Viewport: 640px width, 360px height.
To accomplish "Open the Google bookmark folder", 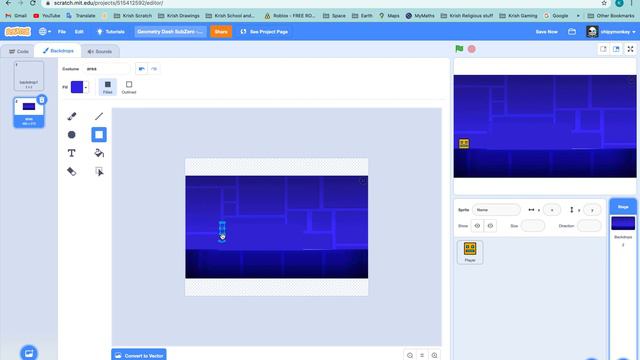I will point(557,16).
